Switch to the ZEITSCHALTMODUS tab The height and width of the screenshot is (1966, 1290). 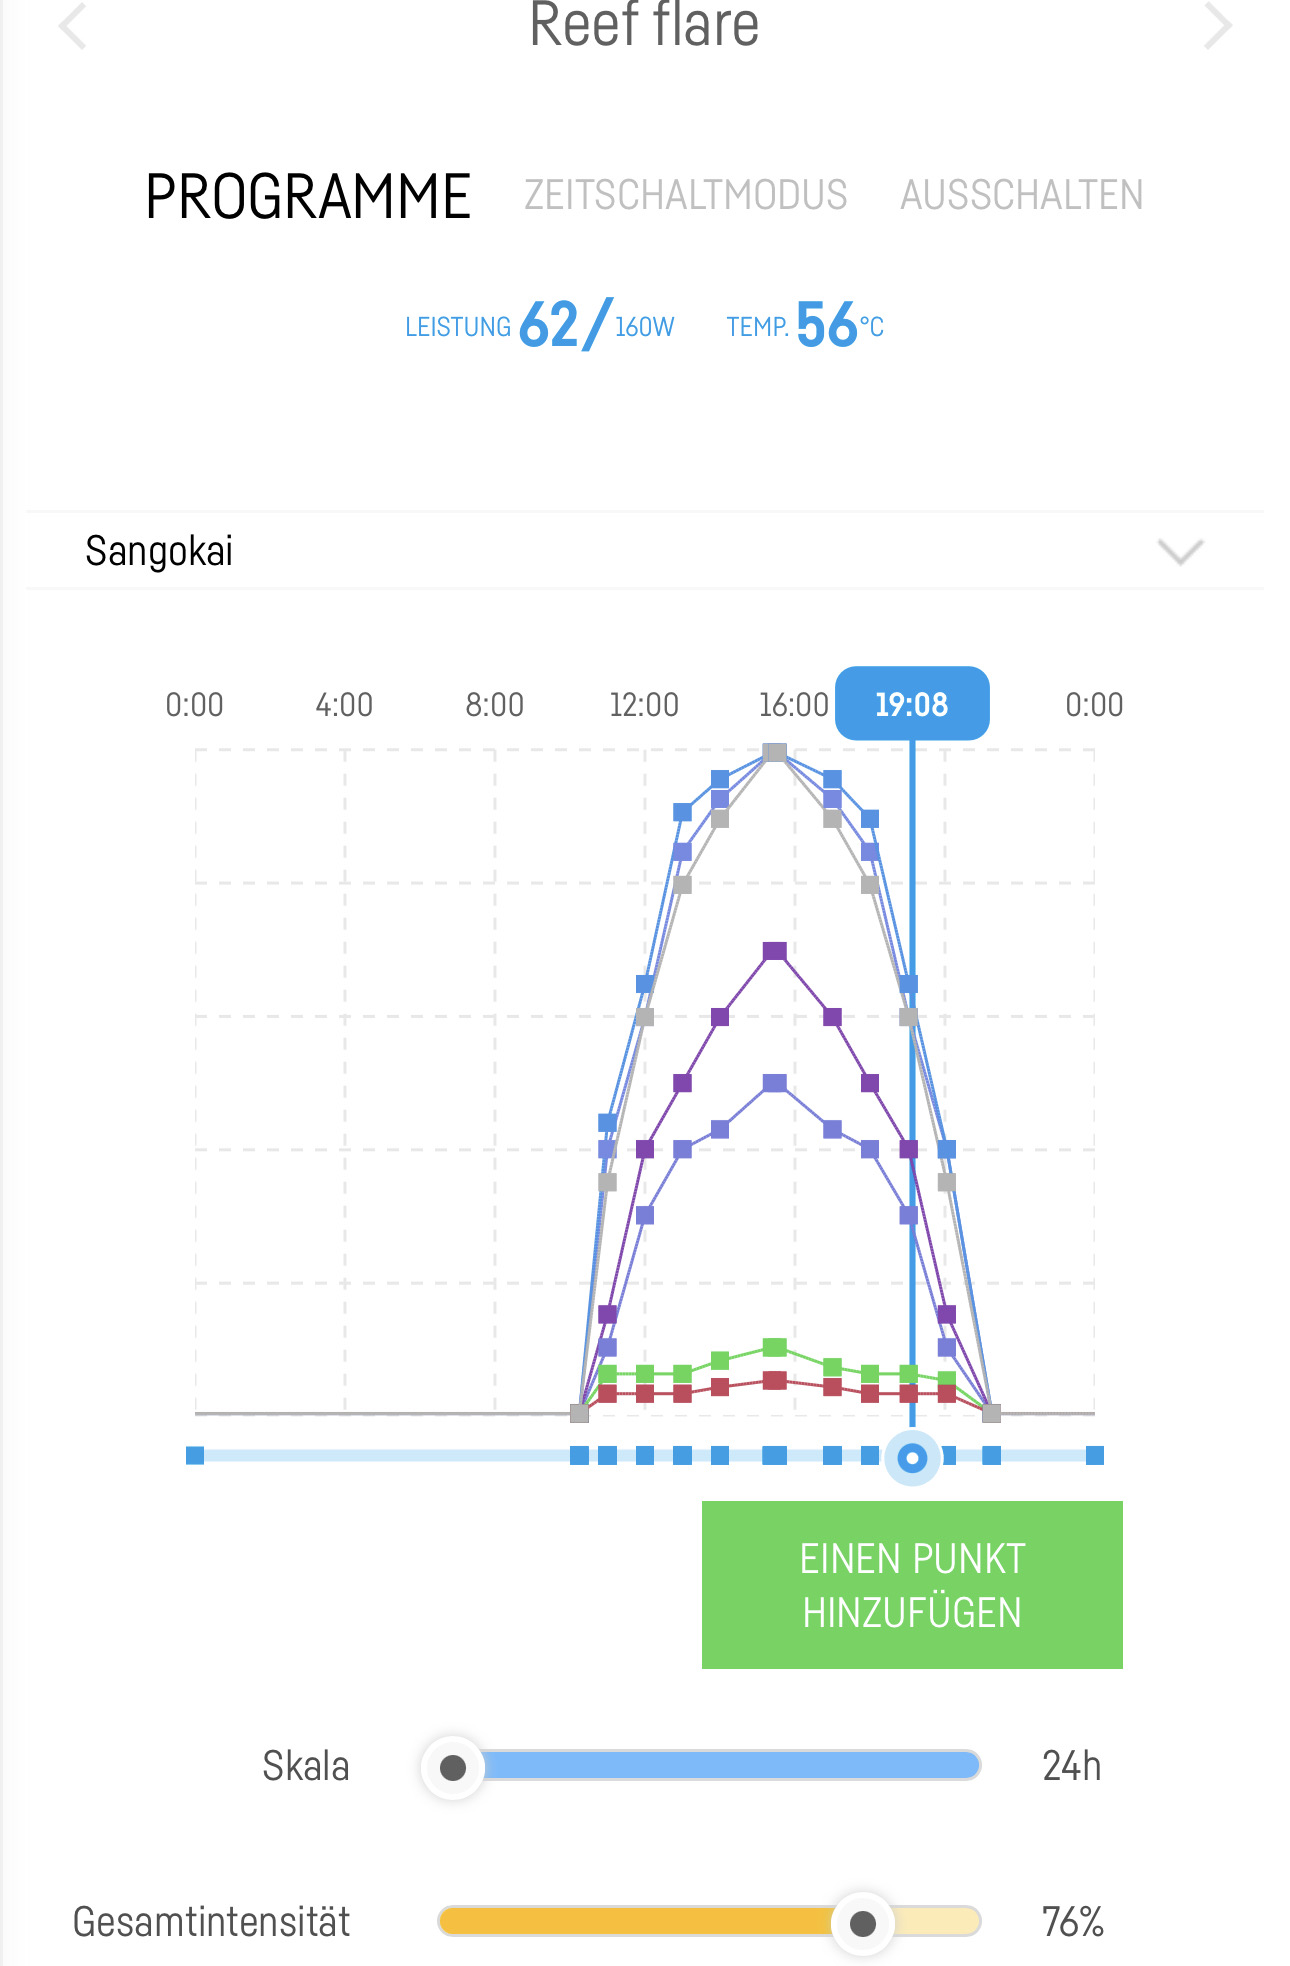[x=685, y=195]
